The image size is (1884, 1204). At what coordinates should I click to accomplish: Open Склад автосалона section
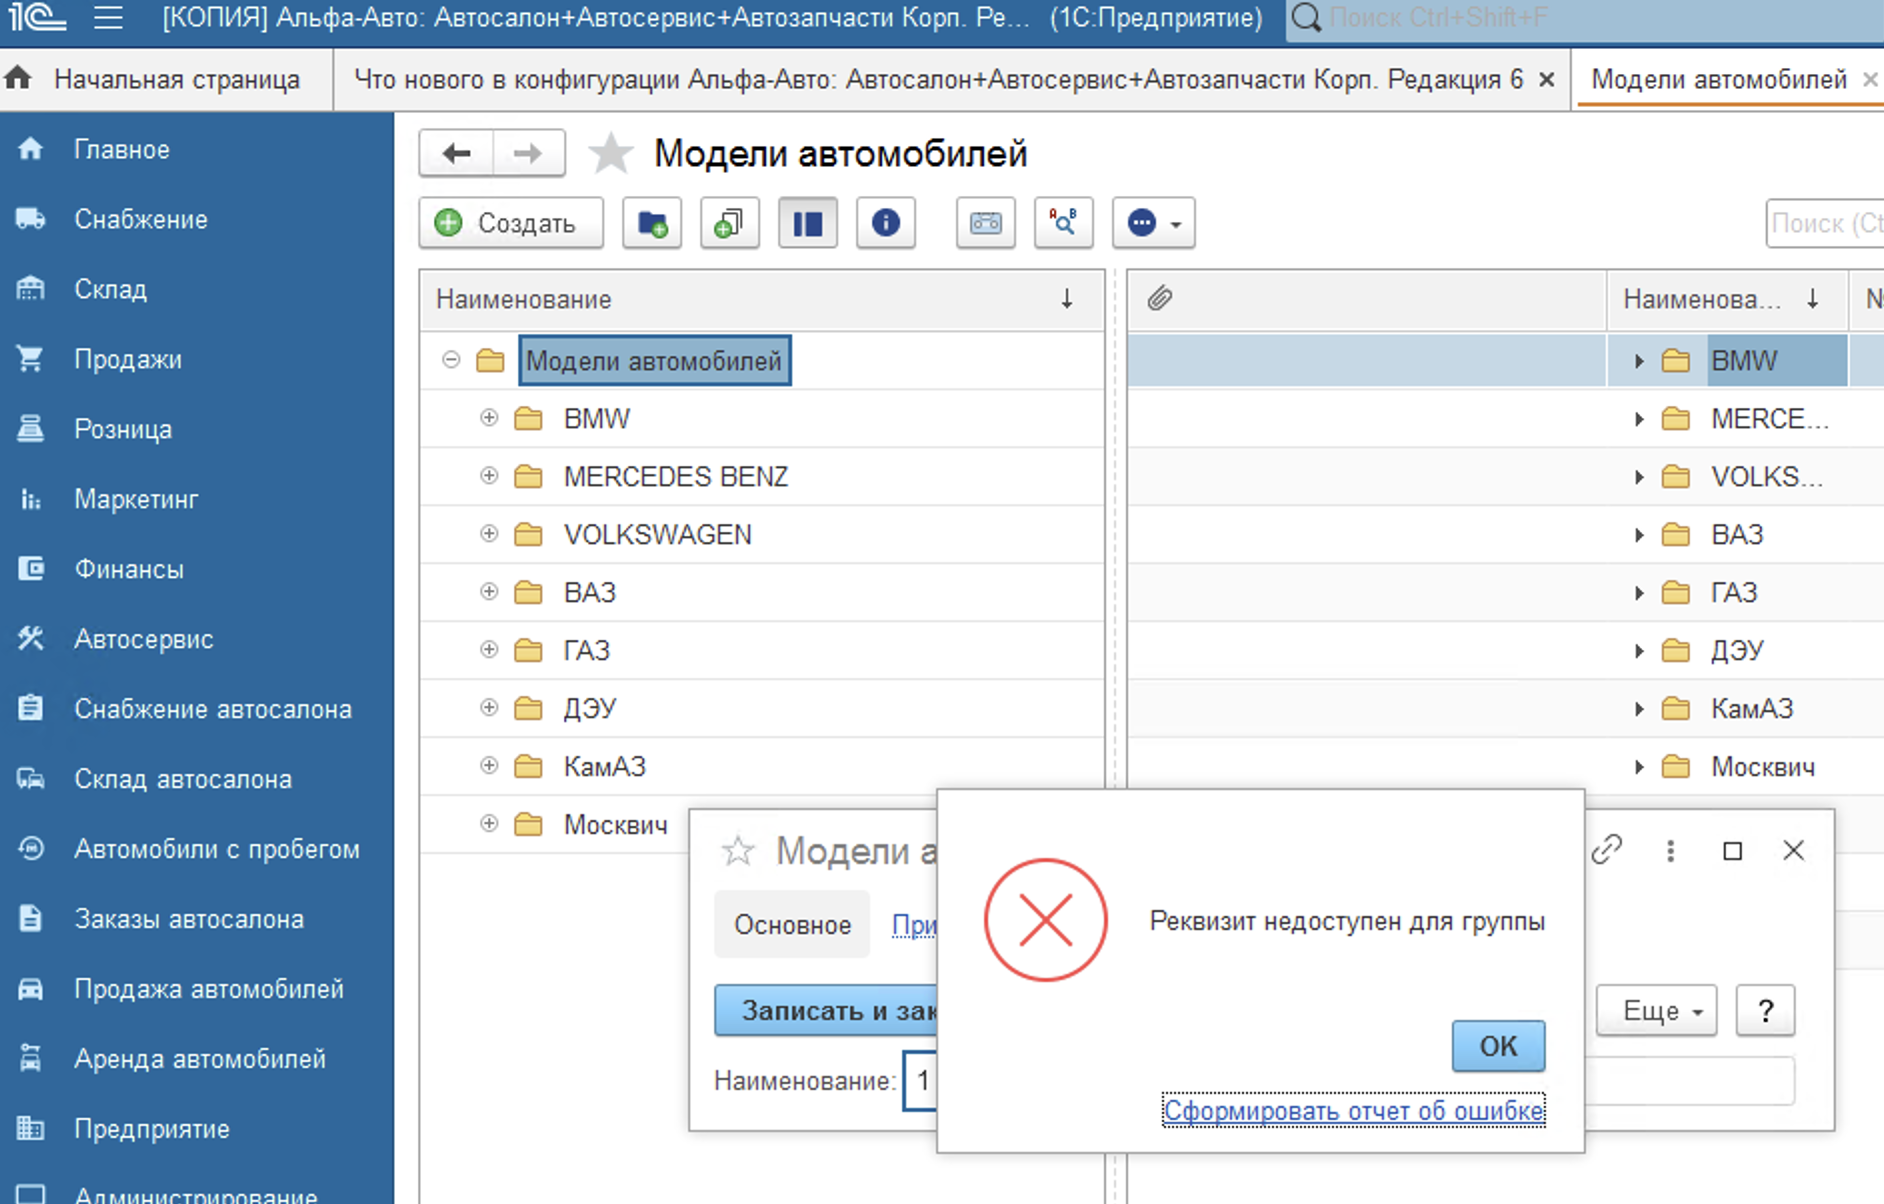pyautogui.click(x=183, y=779)
